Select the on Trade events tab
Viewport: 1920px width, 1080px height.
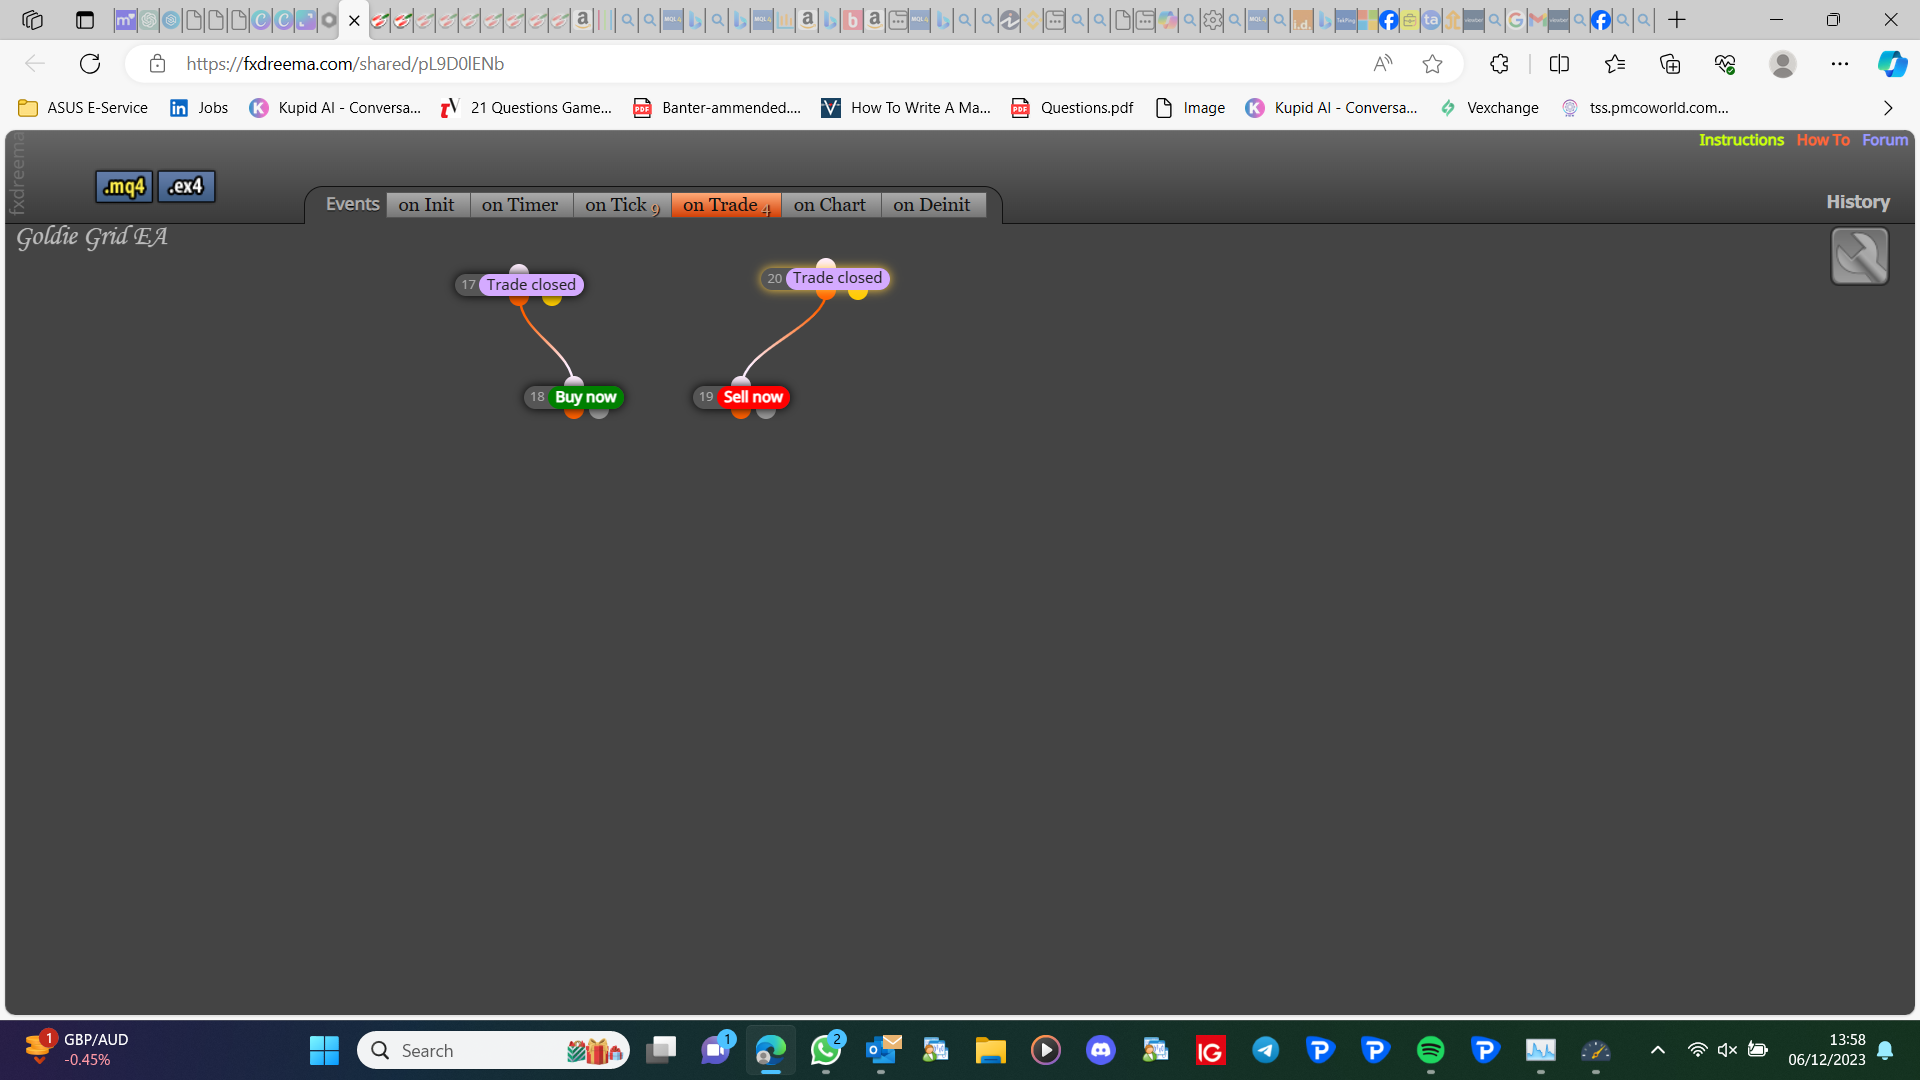coord(726,205)
